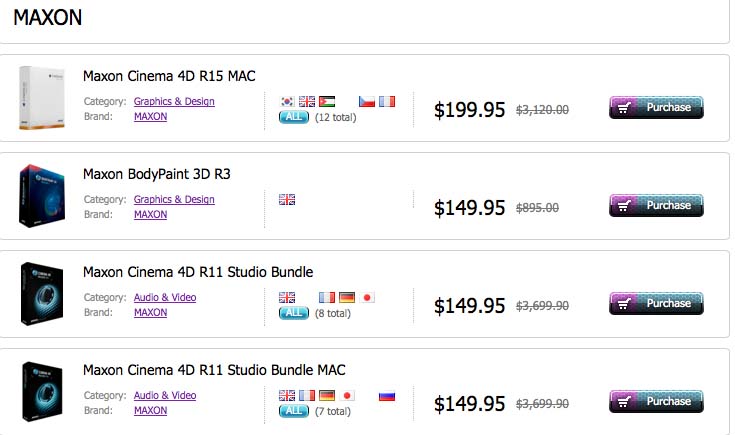
Task: Expand ALL 8 languages for R11 Studio Bundle
Action: [293, 313]
